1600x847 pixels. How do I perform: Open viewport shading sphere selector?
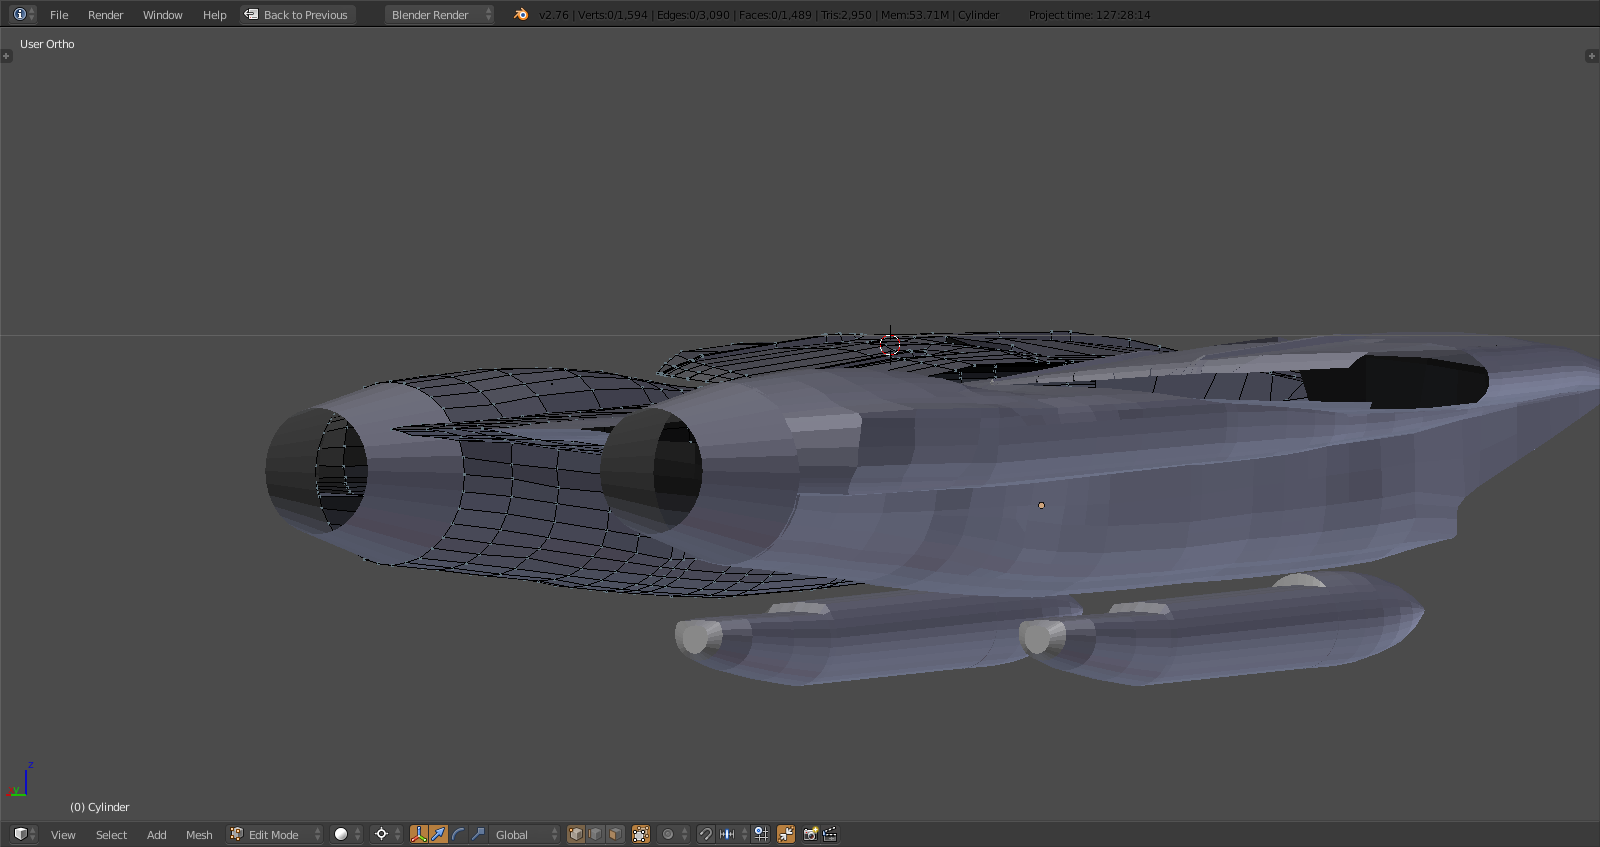pyautogui.click(x=347, y=834)
